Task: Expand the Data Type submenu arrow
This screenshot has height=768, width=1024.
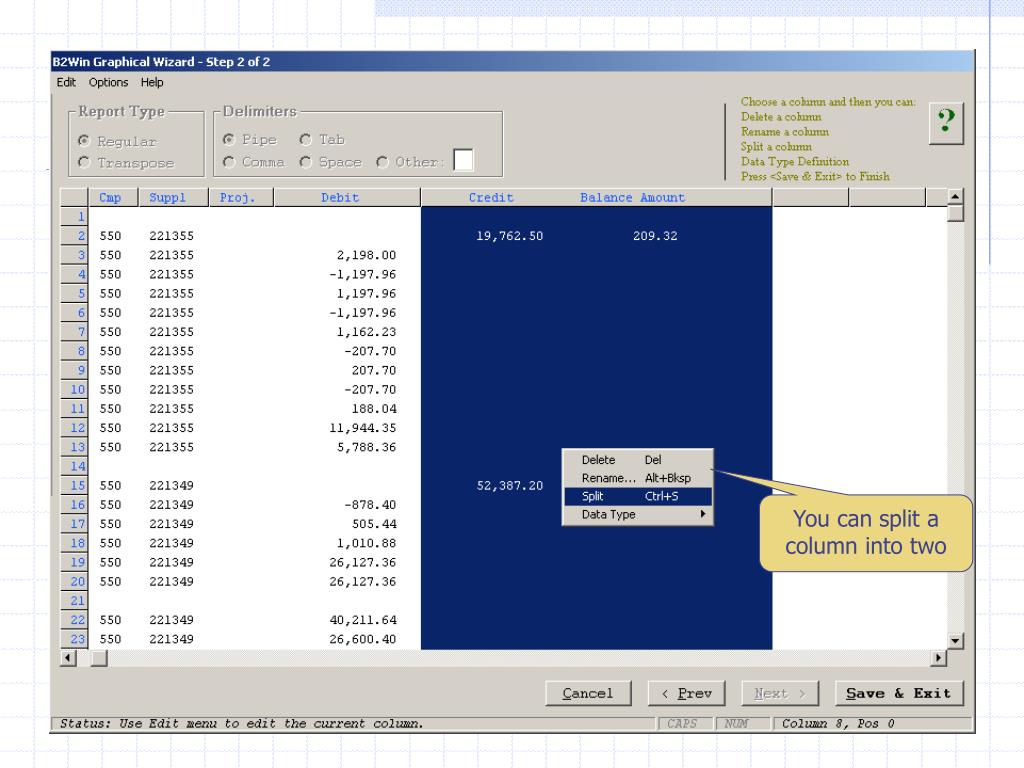Action: tap(703, 514)
